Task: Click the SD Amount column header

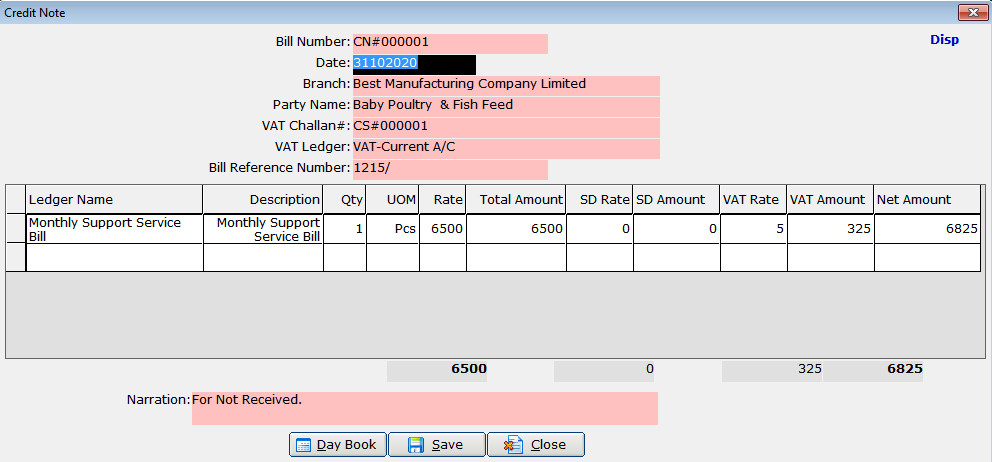Action: click(x=676, y=200)
